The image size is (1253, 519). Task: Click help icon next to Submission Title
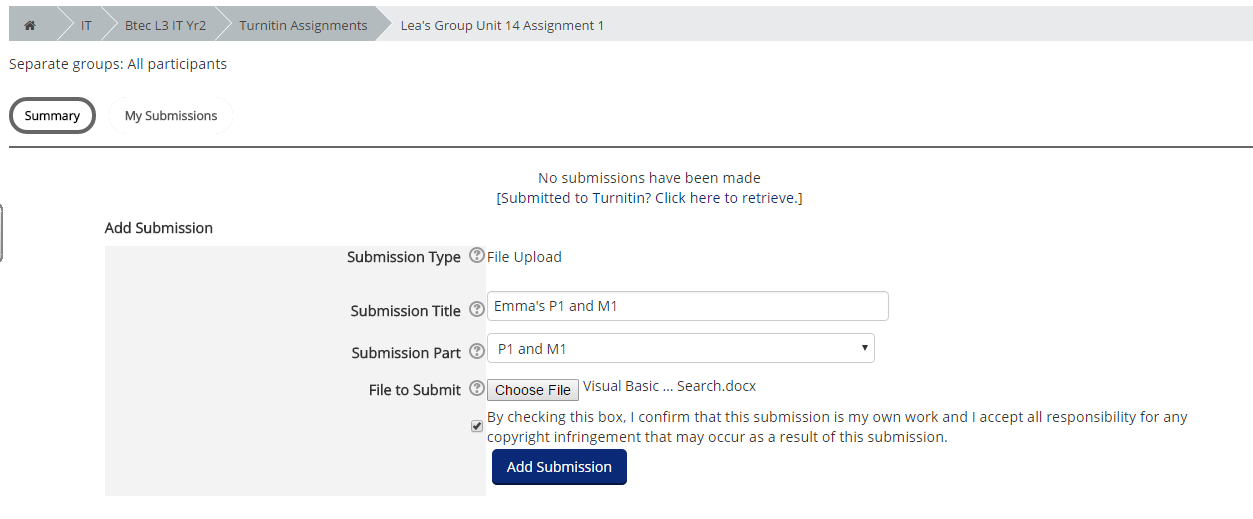(x=476, y=309)
